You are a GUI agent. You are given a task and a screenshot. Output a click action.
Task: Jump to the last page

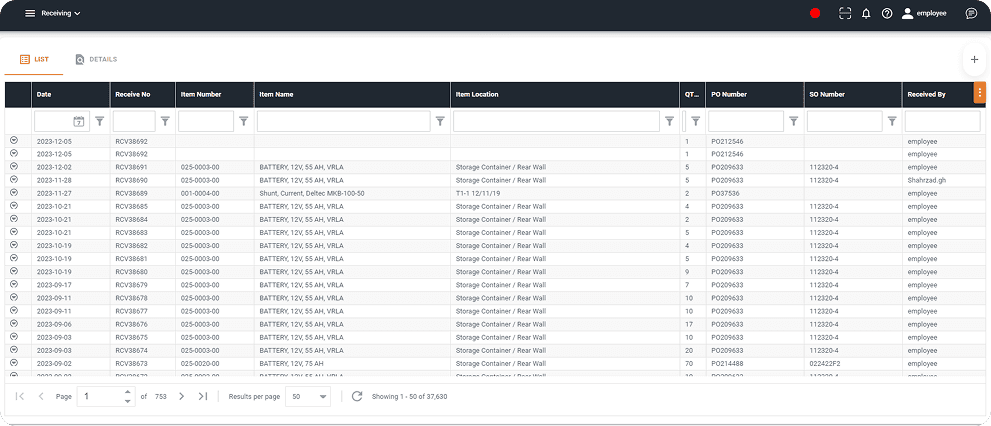pyautogui.click(x=203, y=396)
